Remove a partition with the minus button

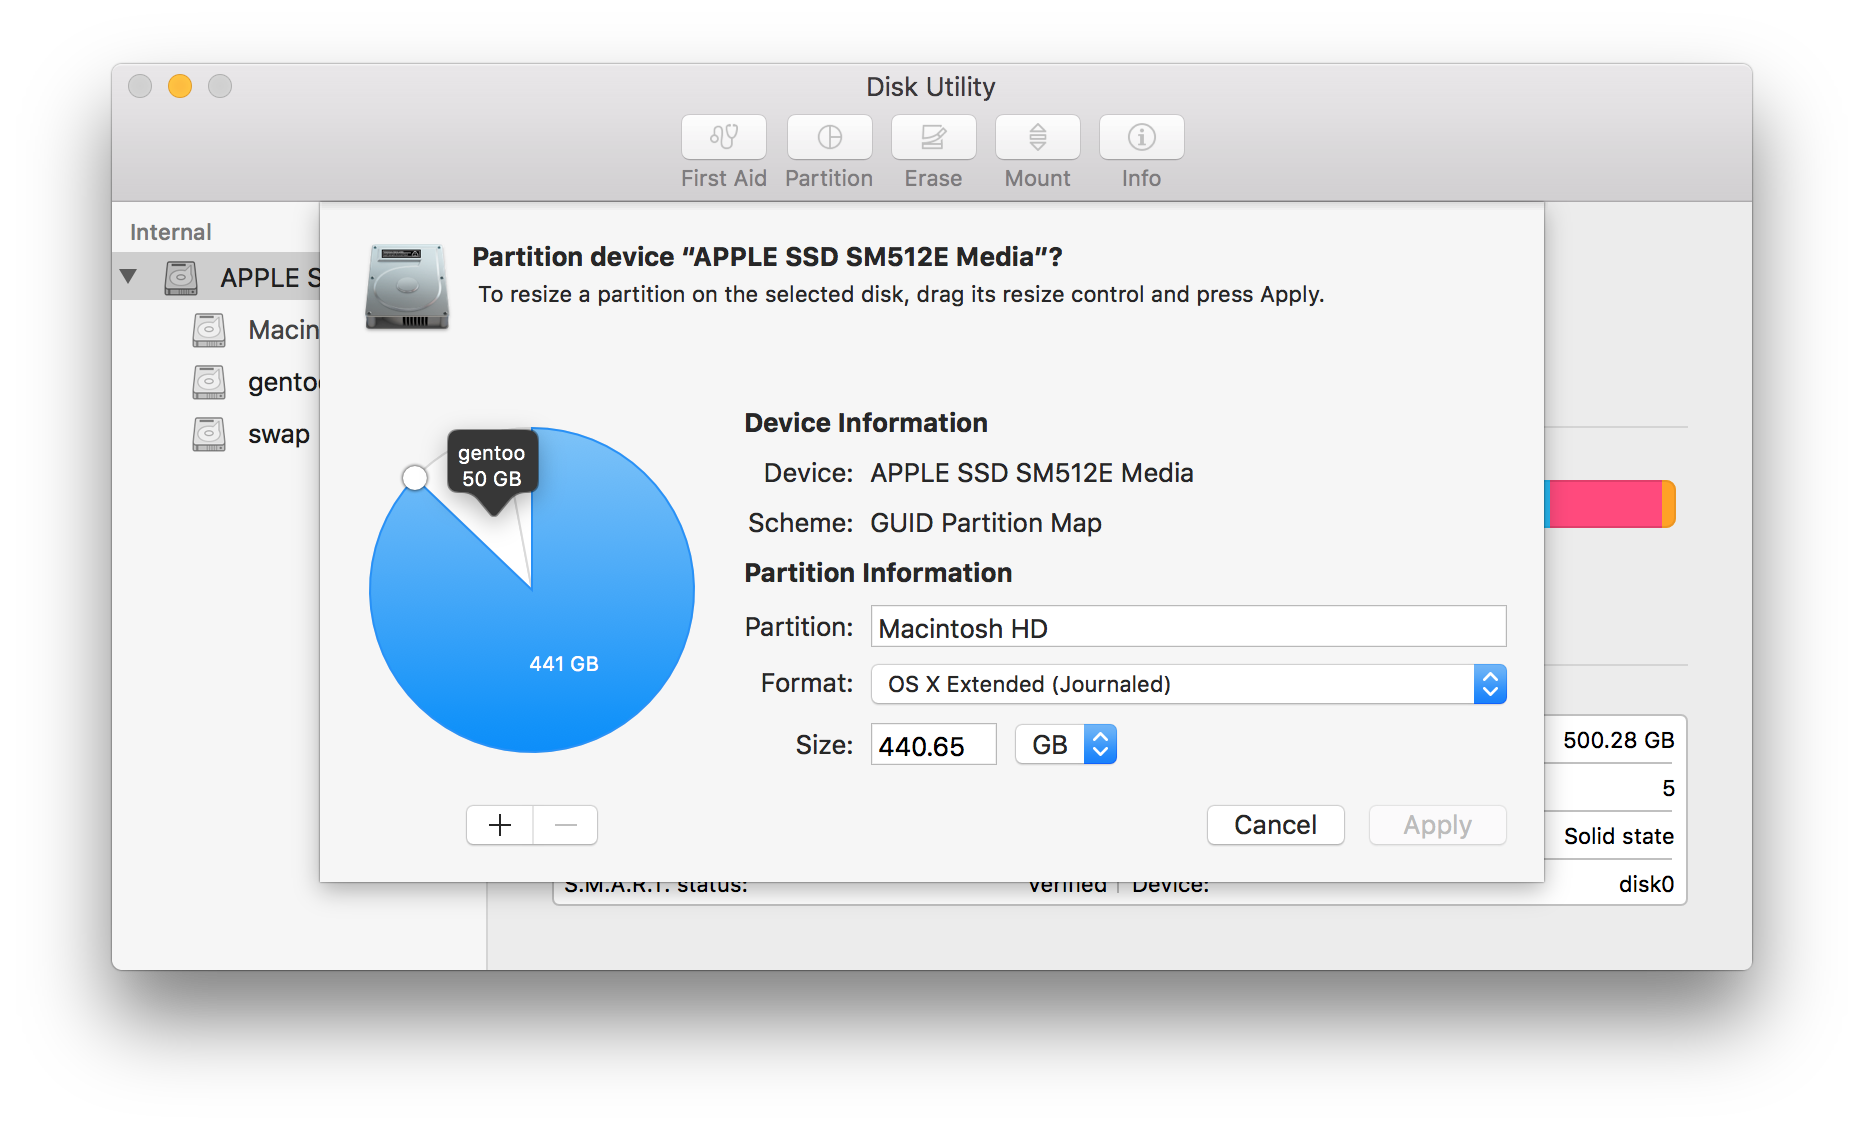(x=565, y=824)
